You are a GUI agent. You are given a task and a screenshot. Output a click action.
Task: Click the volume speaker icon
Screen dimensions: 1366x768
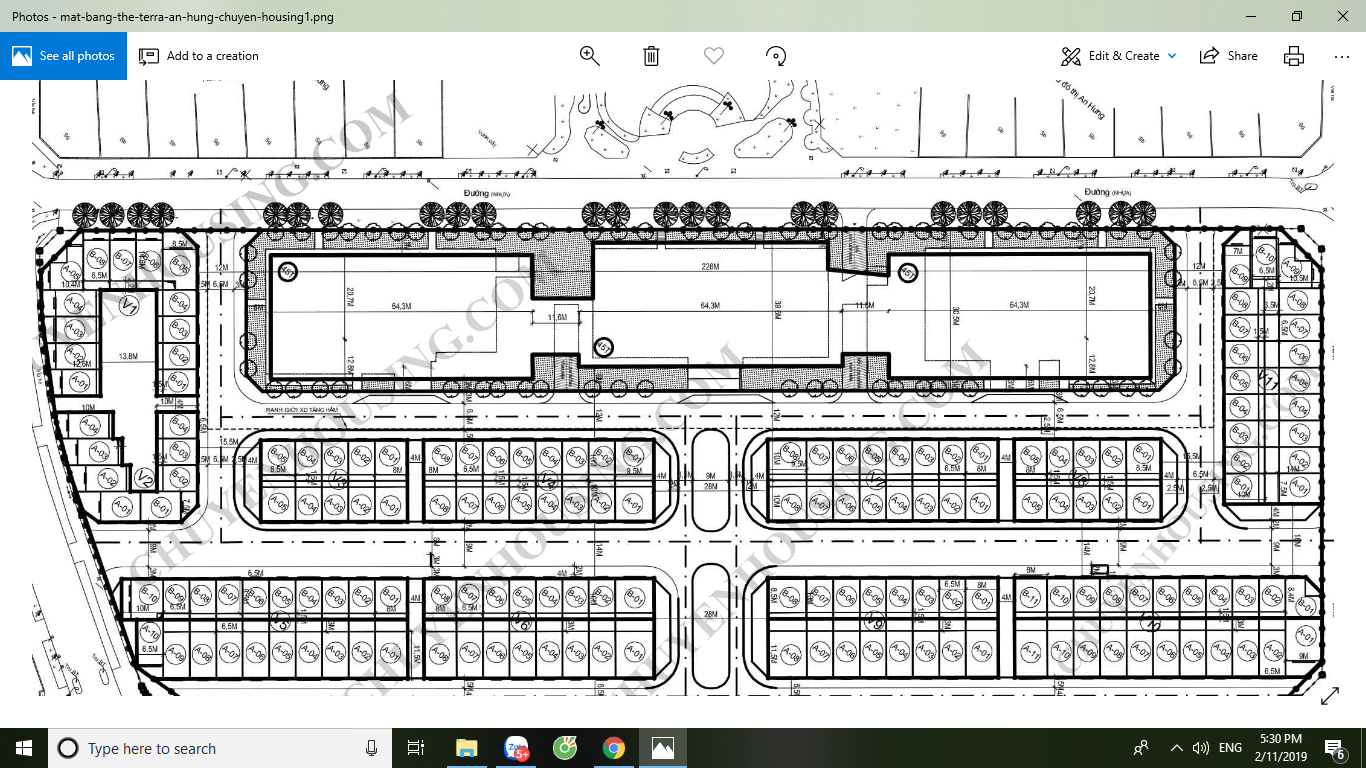coord(1201,748)
